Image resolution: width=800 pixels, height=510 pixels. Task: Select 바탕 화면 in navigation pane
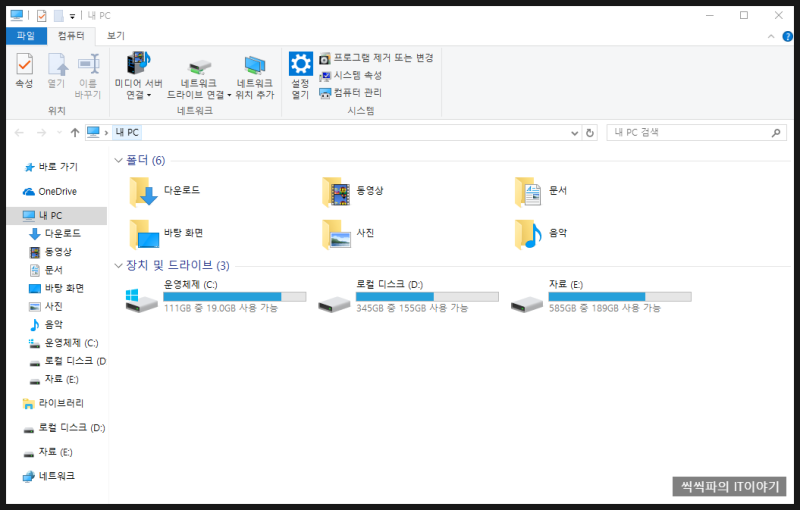coord(57,289)
